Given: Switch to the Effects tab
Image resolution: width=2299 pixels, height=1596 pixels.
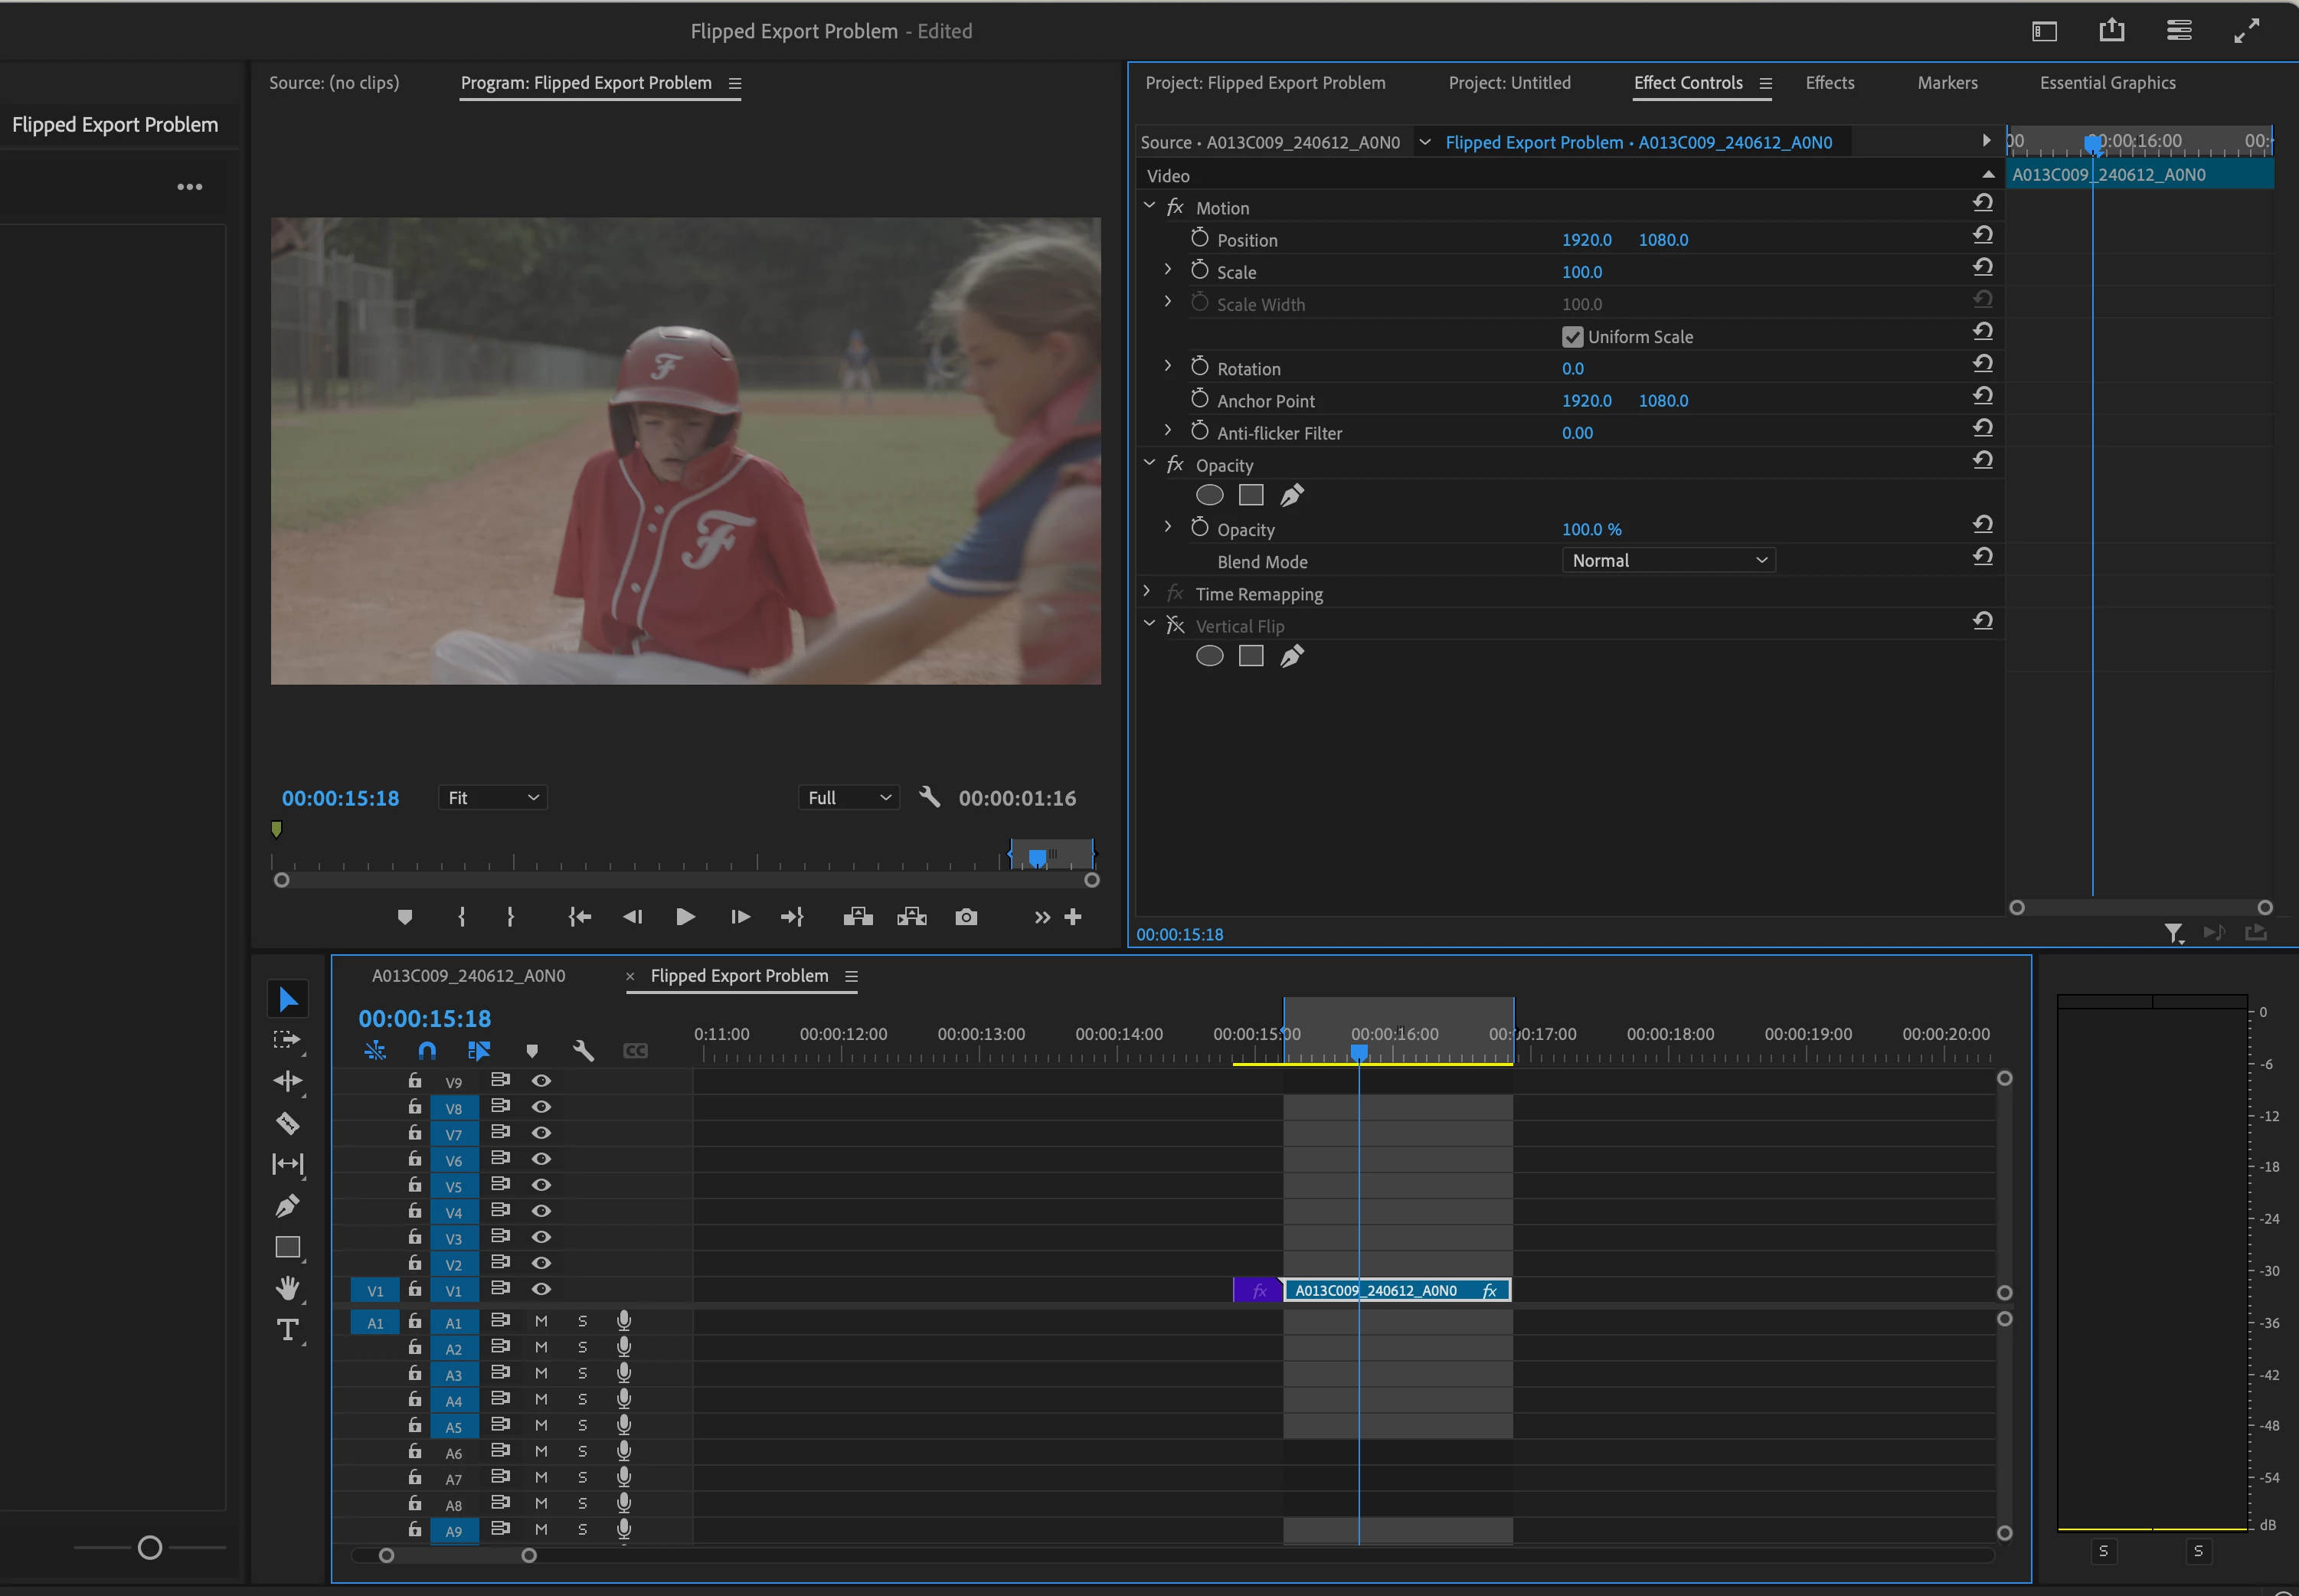Looking at the screenshot, I should point(1829,83).
